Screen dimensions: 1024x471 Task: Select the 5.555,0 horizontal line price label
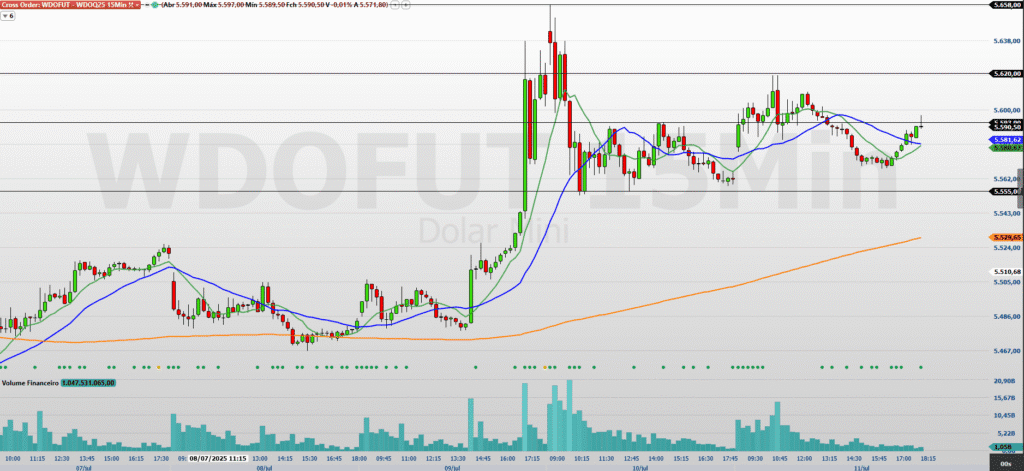pos(1003,191)
